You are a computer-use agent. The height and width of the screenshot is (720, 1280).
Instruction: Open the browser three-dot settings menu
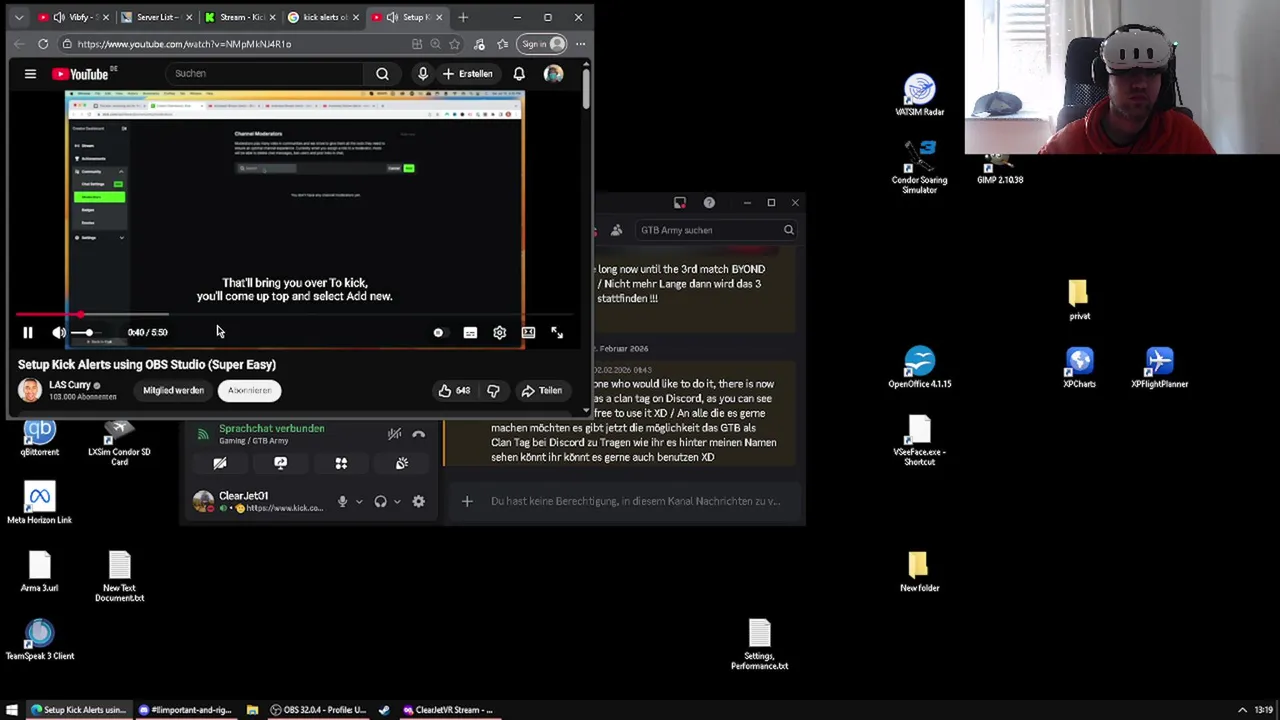(x=580, y=44)
